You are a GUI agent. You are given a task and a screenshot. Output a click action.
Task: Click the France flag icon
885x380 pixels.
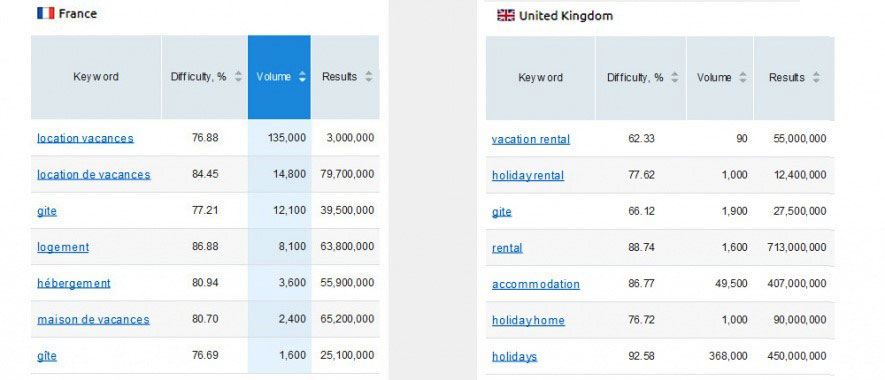(46, 13)
